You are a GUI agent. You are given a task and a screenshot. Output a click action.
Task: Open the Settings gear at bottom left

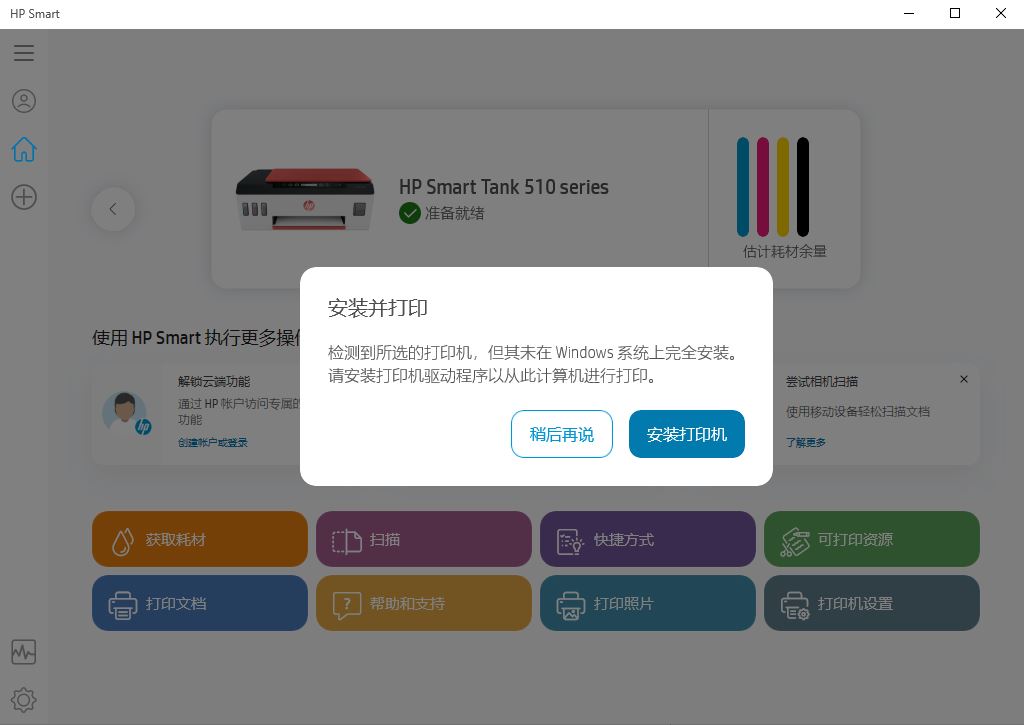pos(23,699)
